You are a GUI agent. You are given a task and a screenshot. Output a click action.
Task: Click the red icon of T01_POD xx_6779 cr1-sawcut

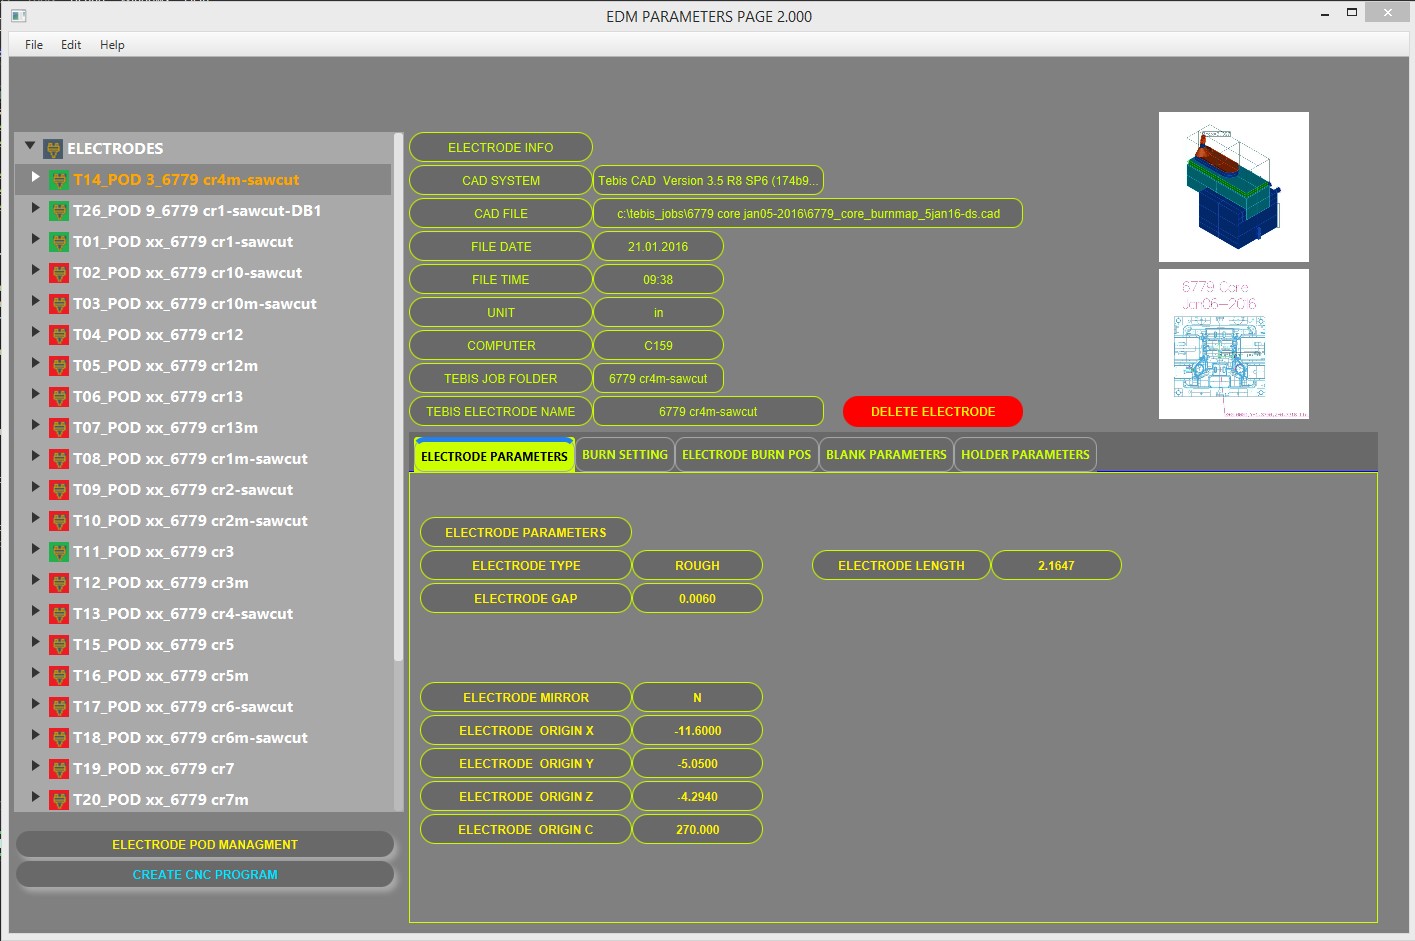point(59,242)
